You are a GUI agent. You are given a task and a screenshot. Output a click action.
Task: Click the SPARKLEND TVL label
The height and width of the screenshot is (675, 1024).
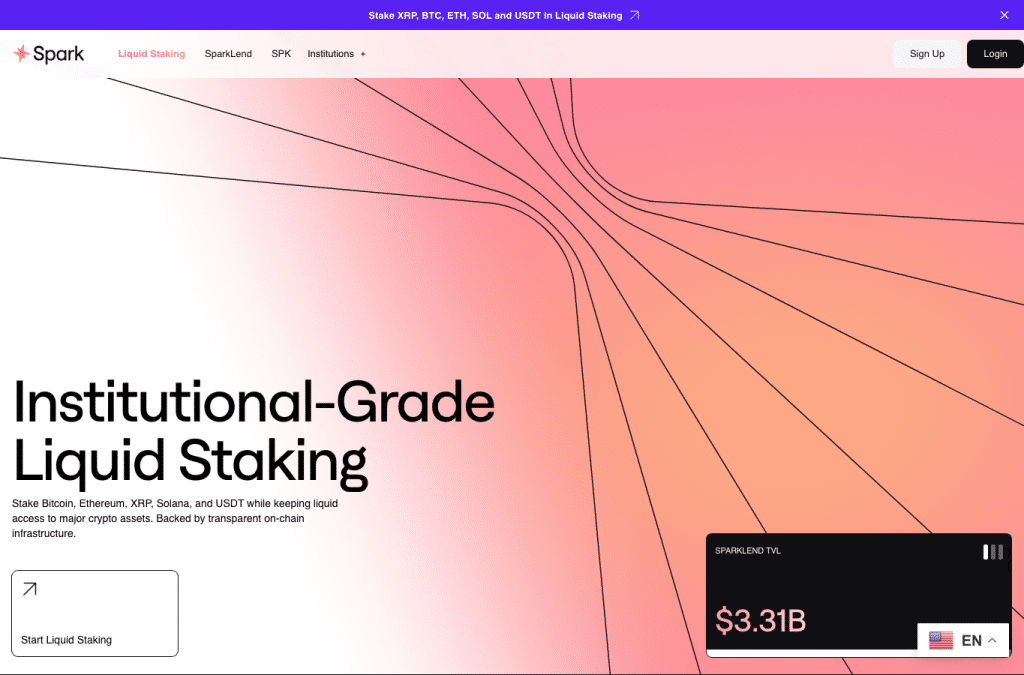(748, 550)
